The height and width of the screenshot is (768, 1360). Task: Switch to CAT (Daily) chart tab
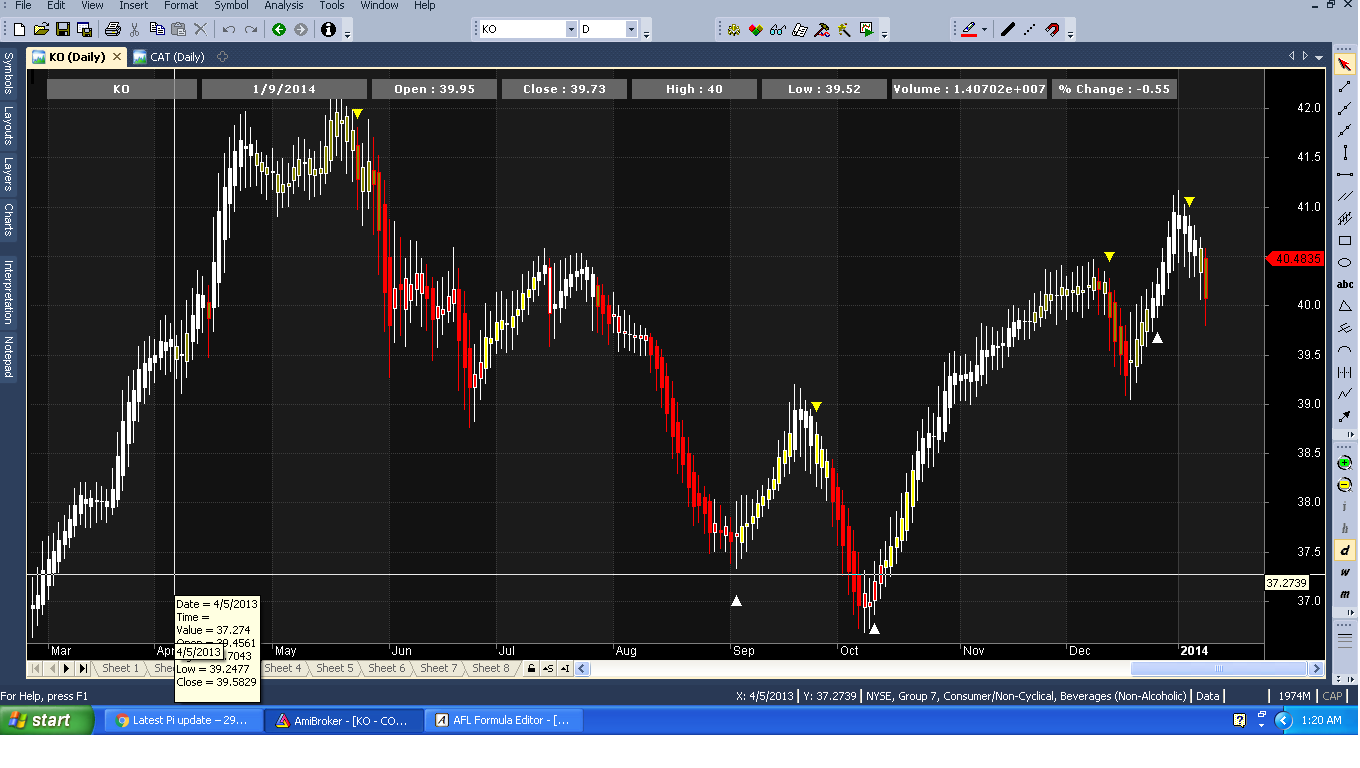pos(169,57)
